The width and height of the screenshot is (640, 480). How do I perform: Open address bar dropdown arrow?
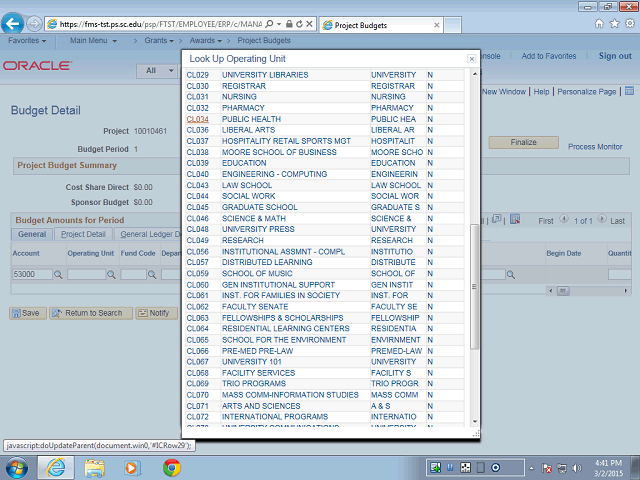tap(279, 24)
